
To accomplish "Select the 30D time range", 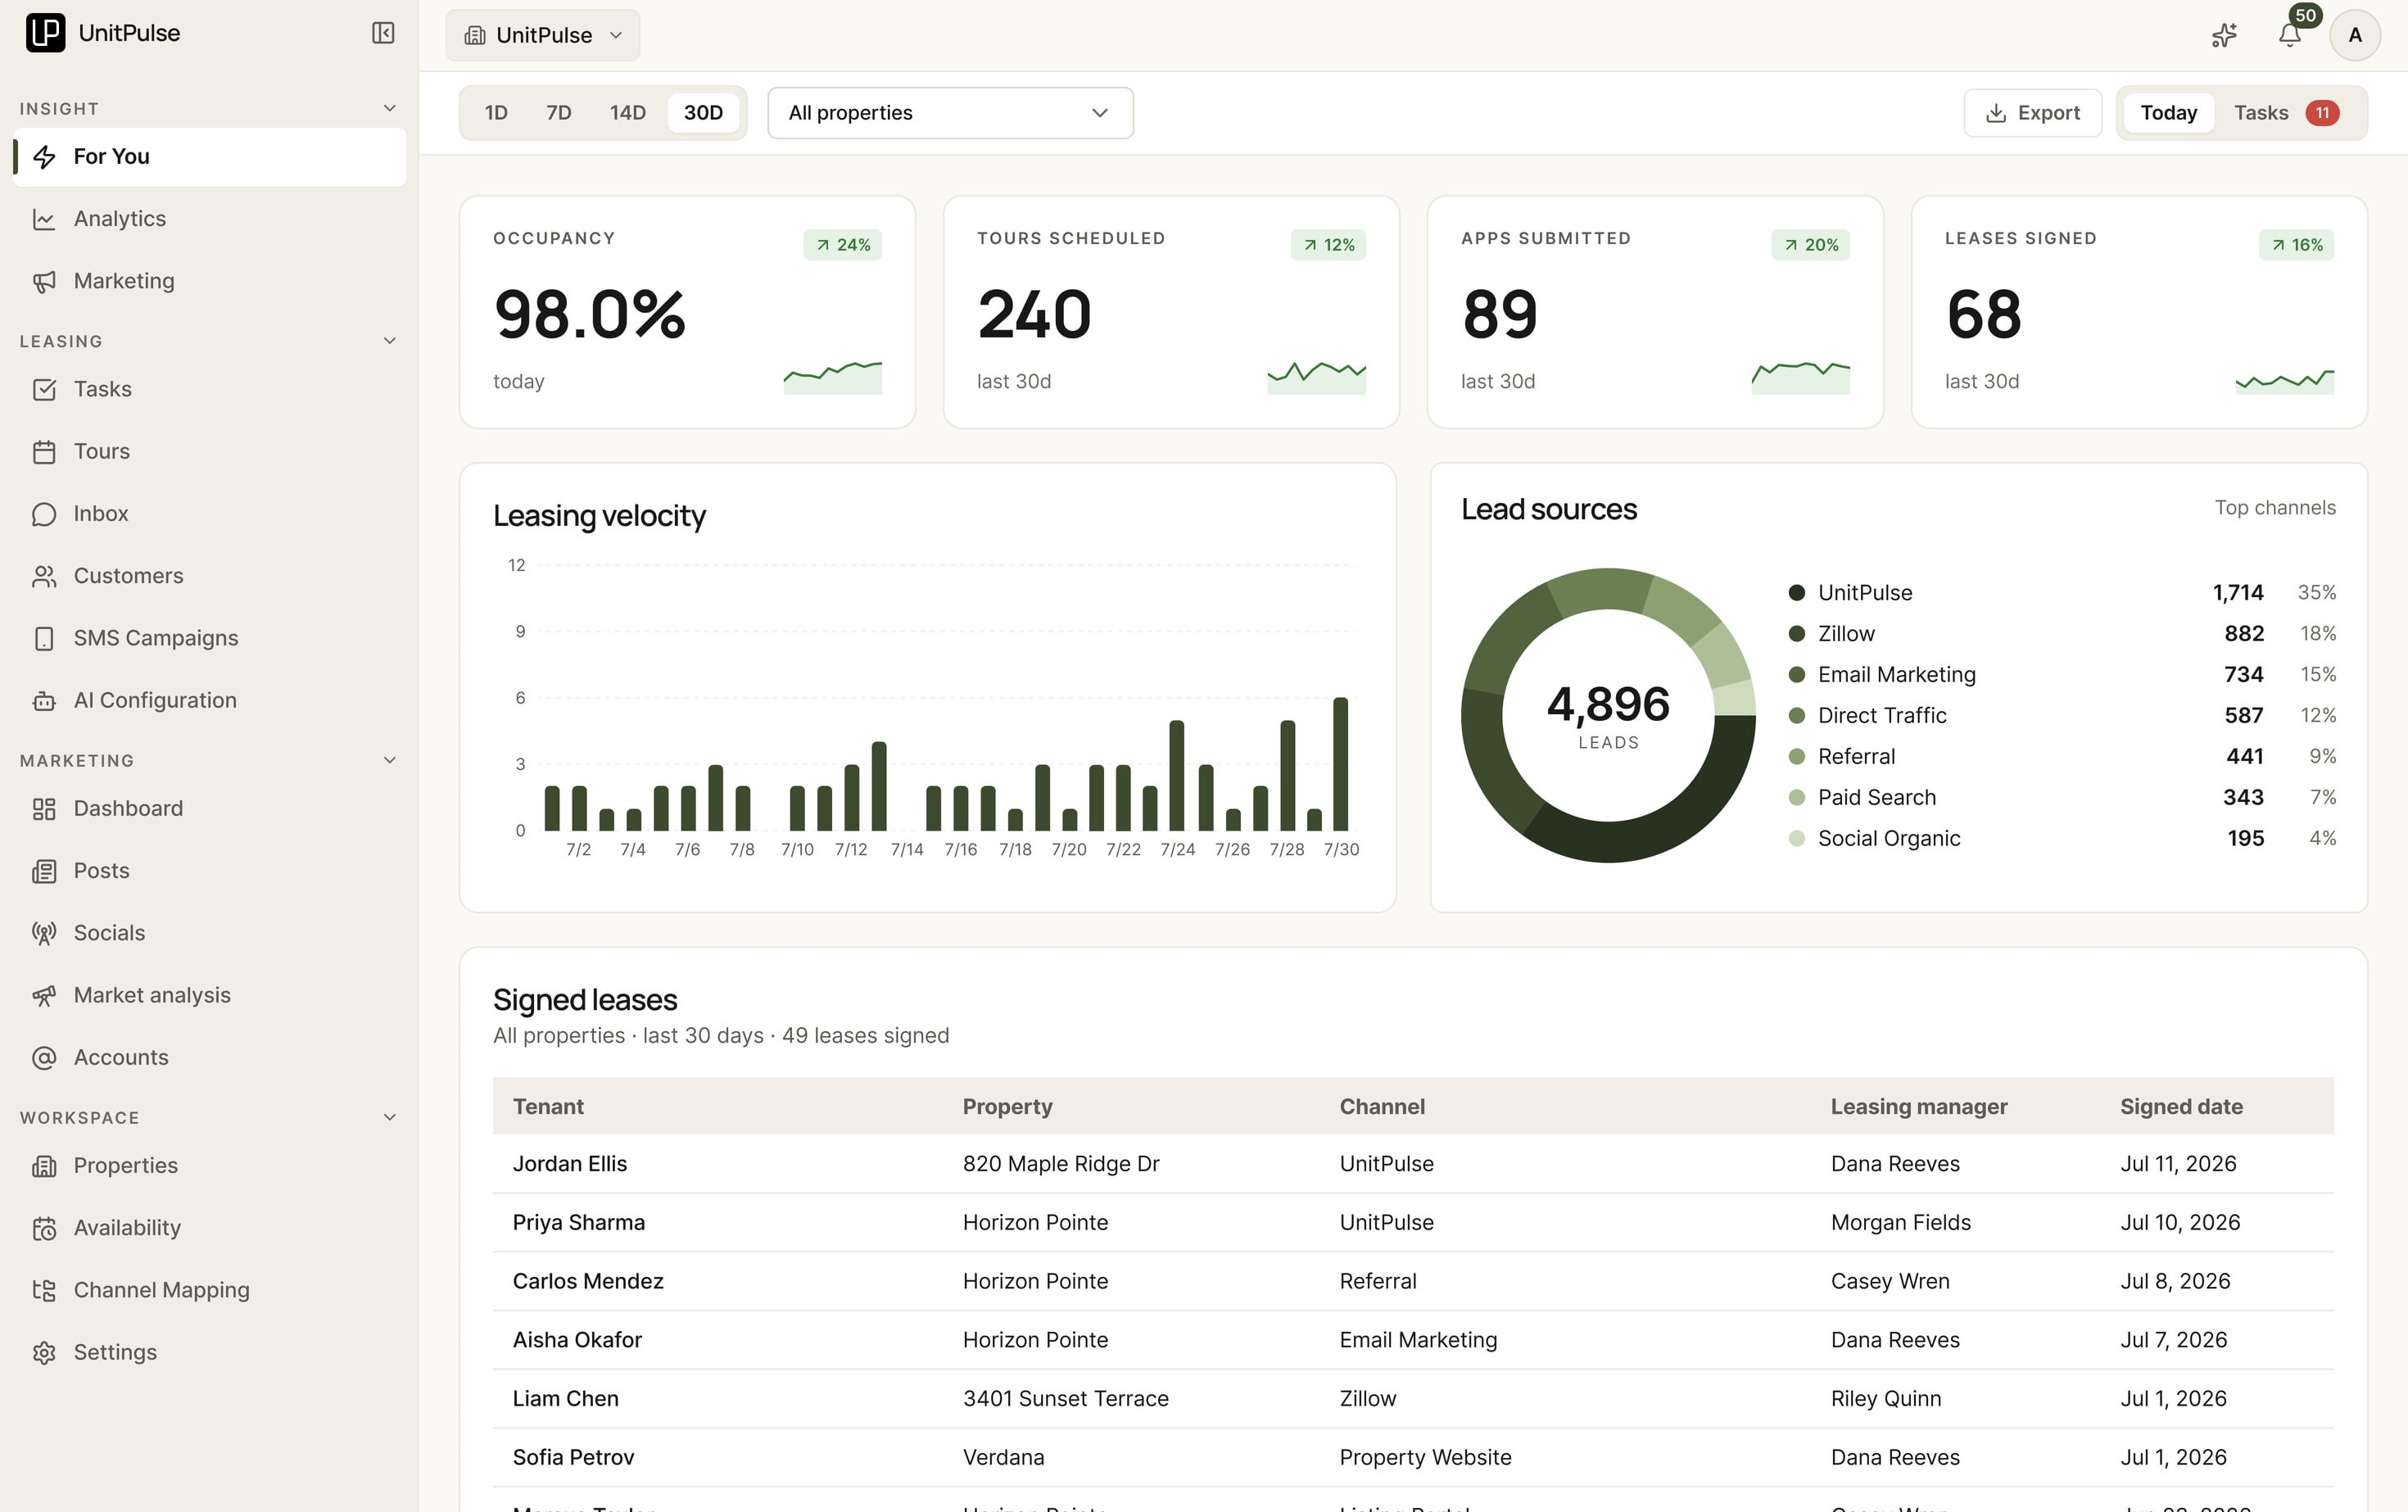I will pyautogui.click(x=703, y=113).
